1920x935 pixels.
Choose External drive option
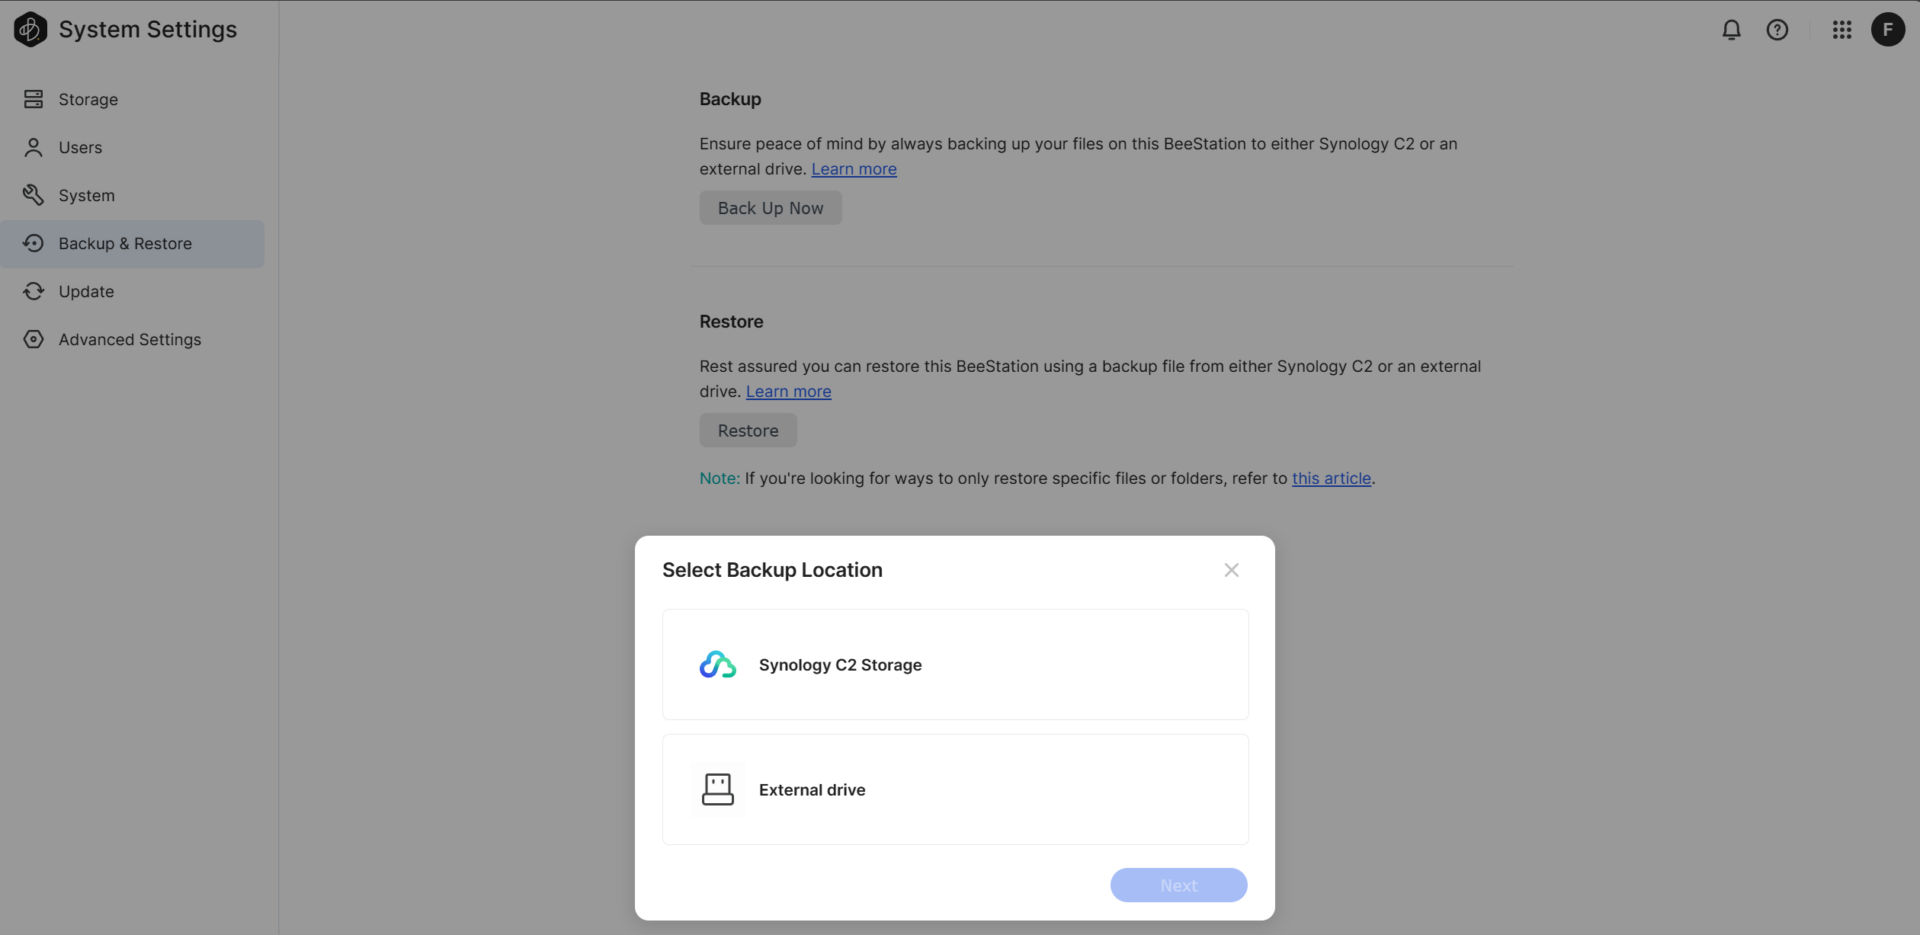tap(955, 790)
